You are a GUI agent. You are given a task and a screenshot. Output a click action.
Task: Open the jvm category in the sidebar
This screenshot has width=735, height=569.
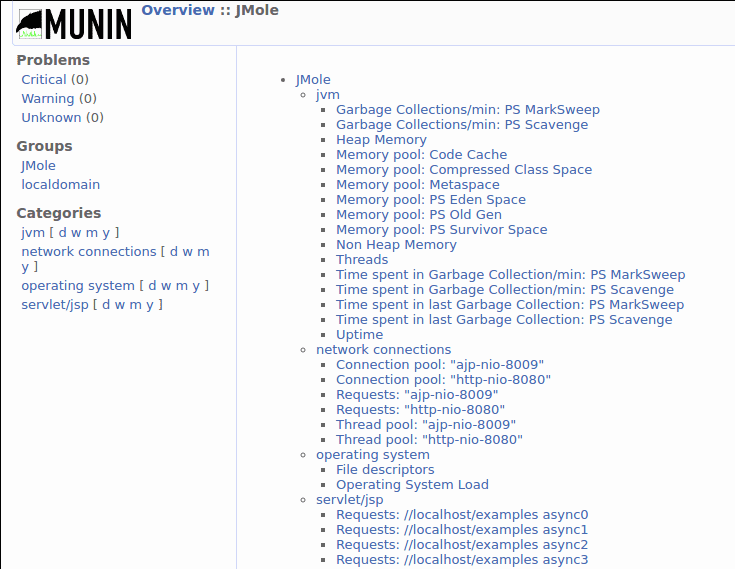coord(33,233)
